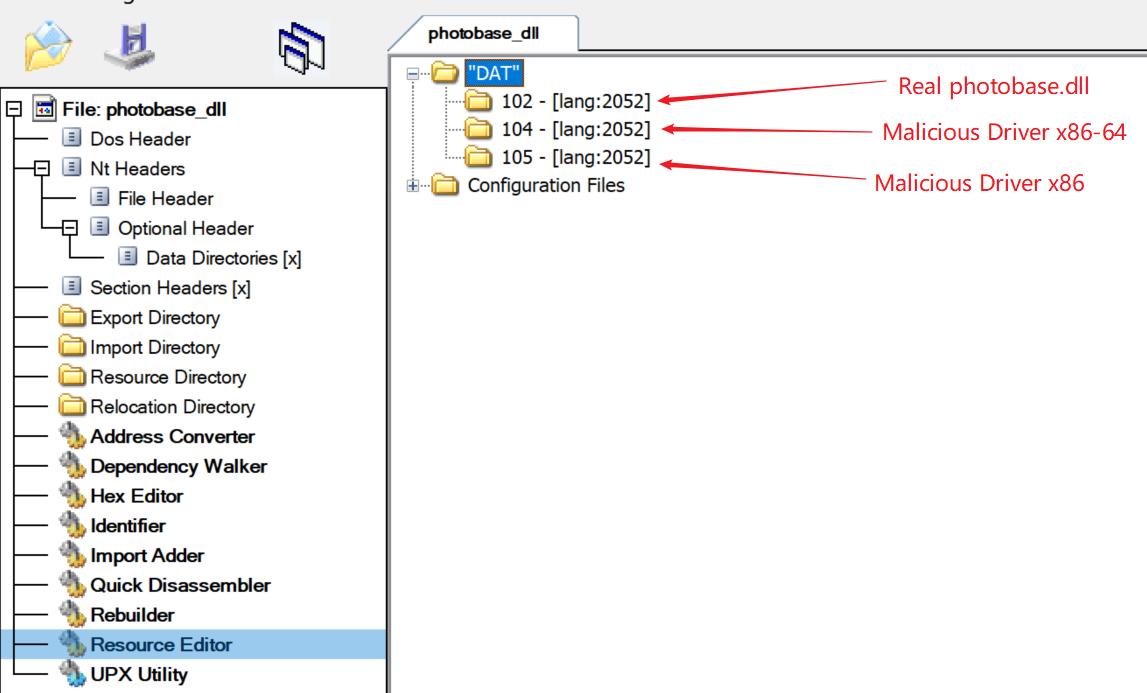Click the Section Headers document icon

pos(72,286)
